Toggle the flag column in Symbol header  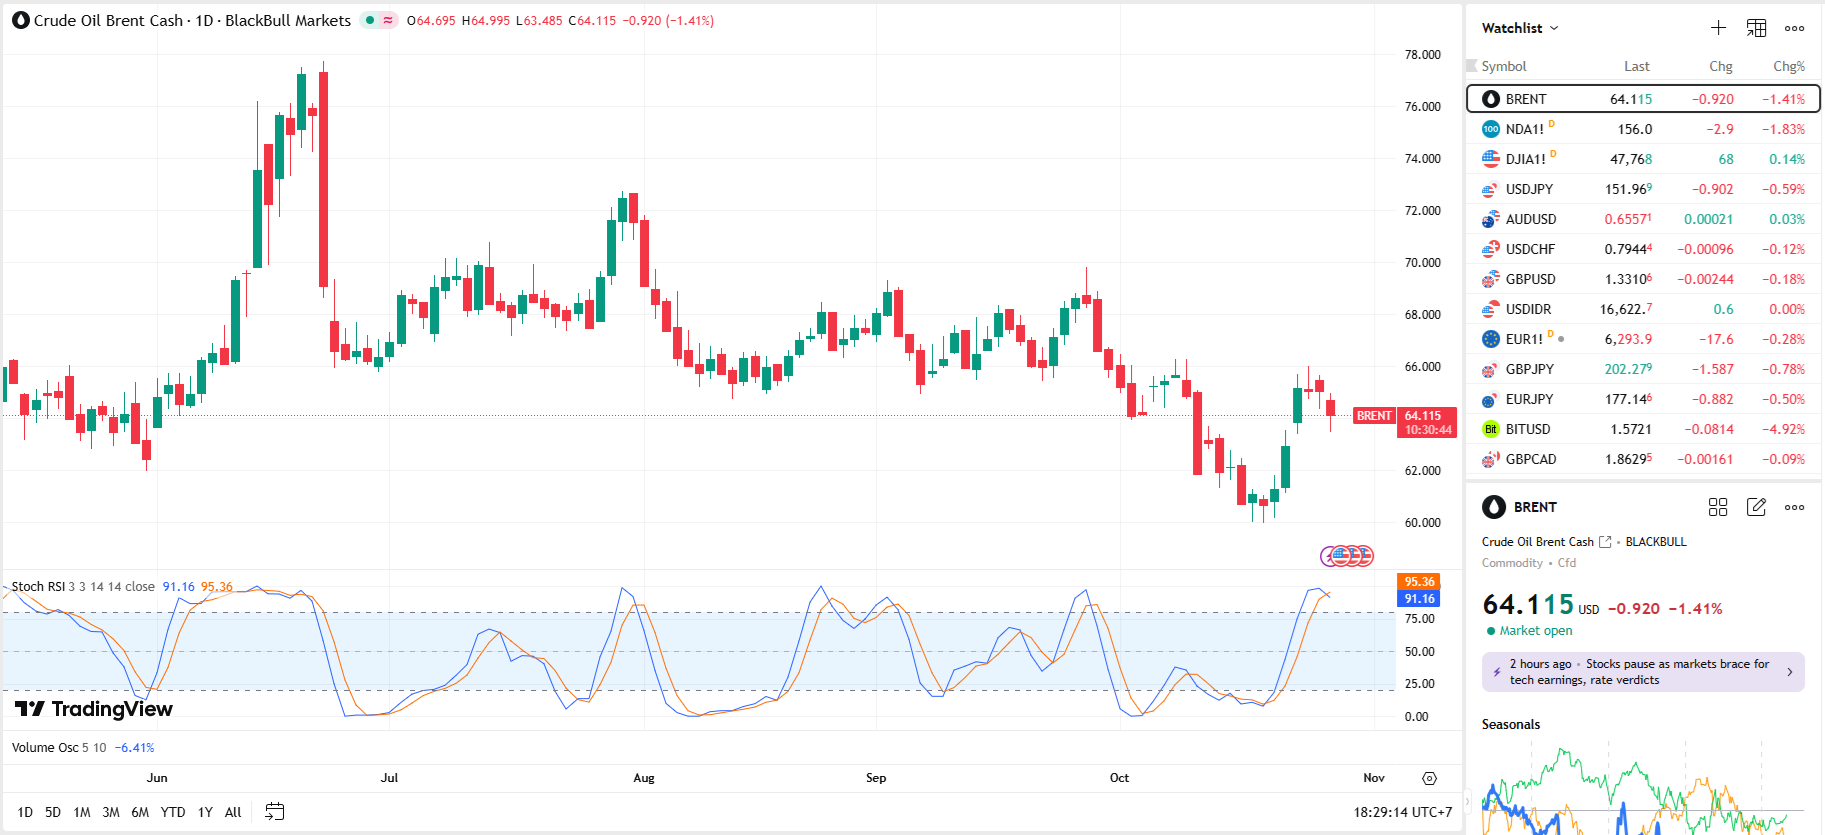coord(1471,66)
